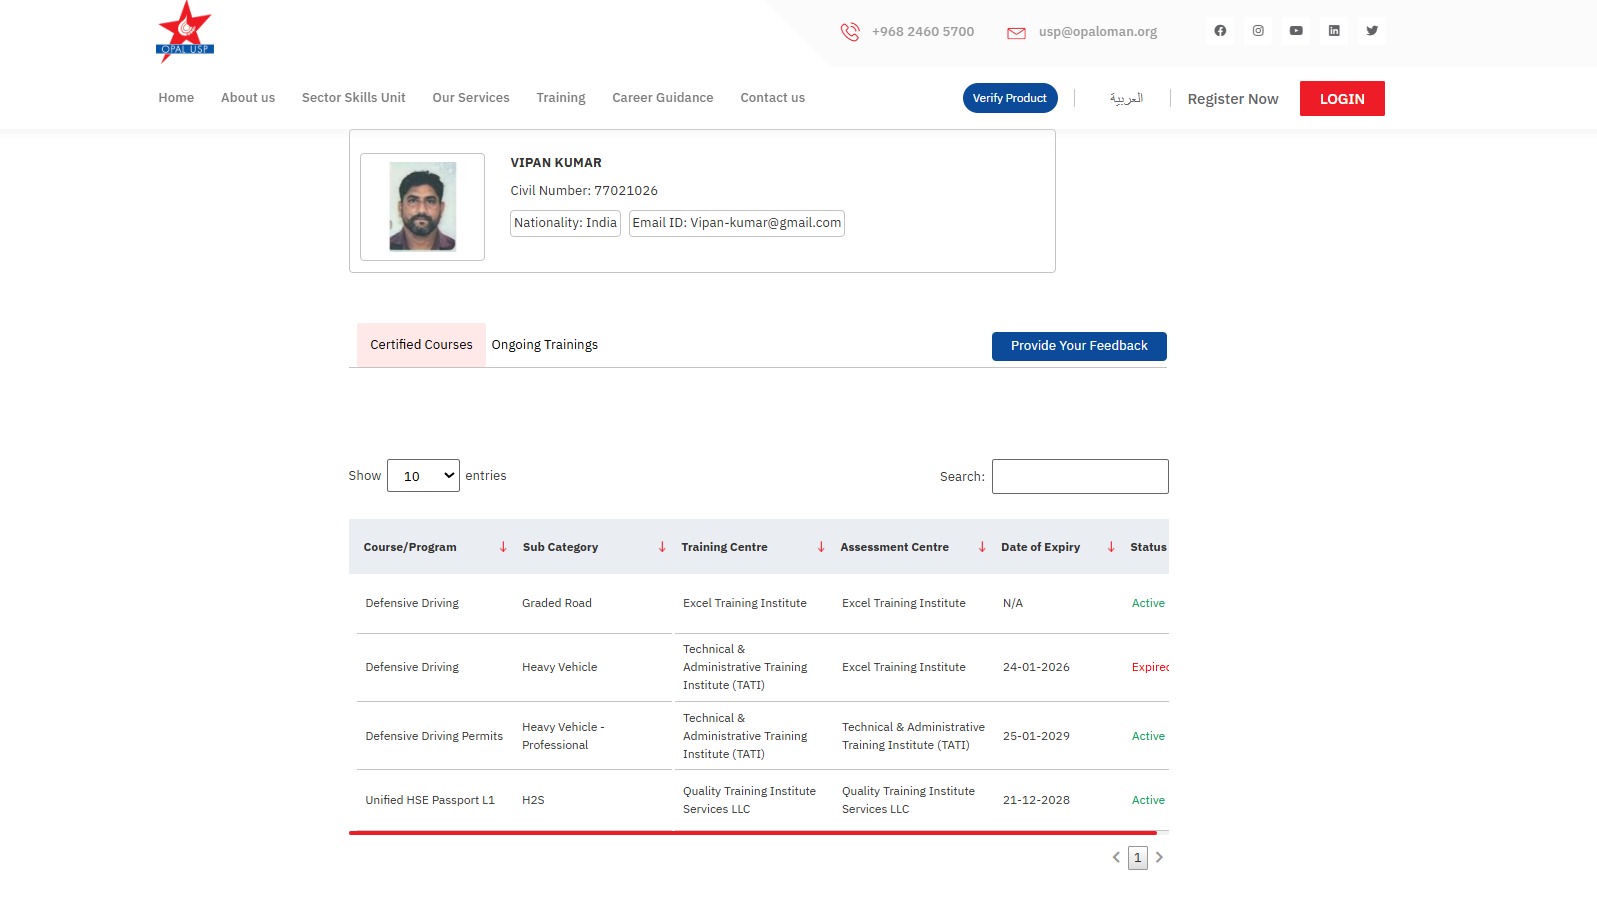1597x902 pixels.
Task: Select the Certified Courses tab
Action: tap(421, 345)
